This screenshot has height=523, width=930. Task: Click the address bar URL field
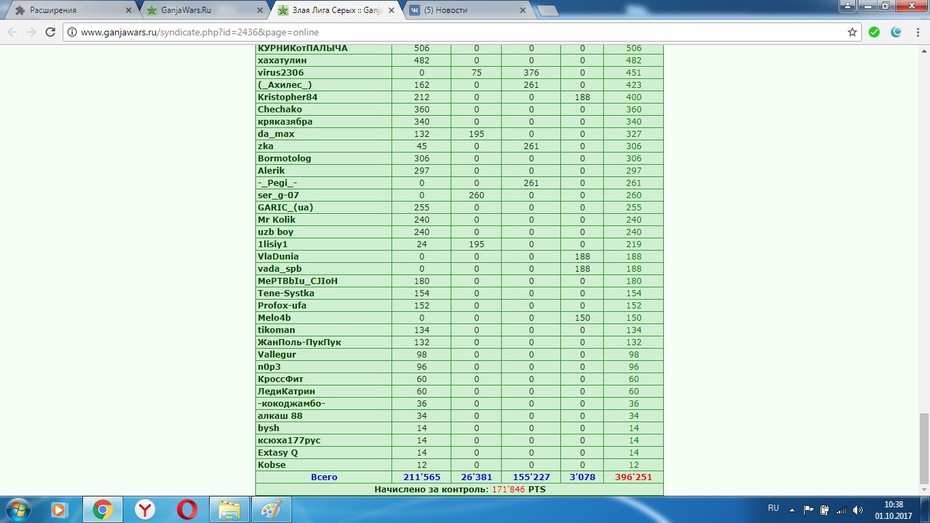(460, 32)
